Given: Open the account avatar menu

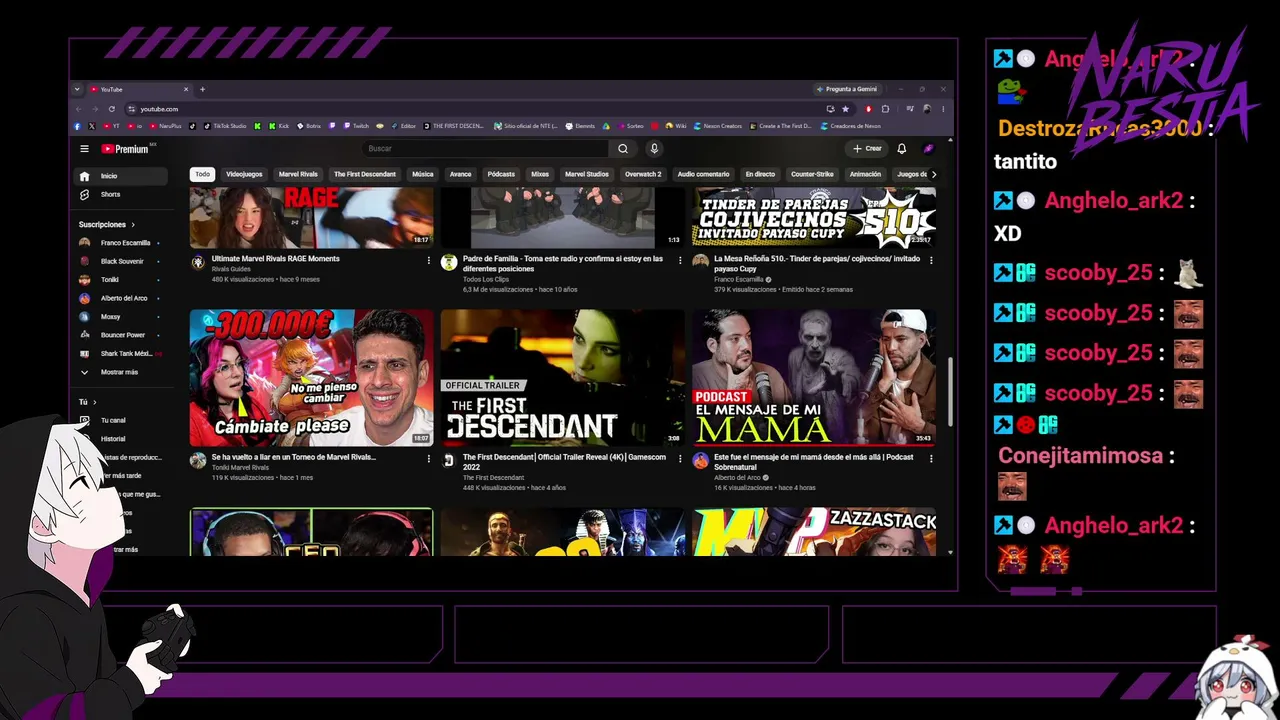Looking at the screenshot, I should coord(928,149).
